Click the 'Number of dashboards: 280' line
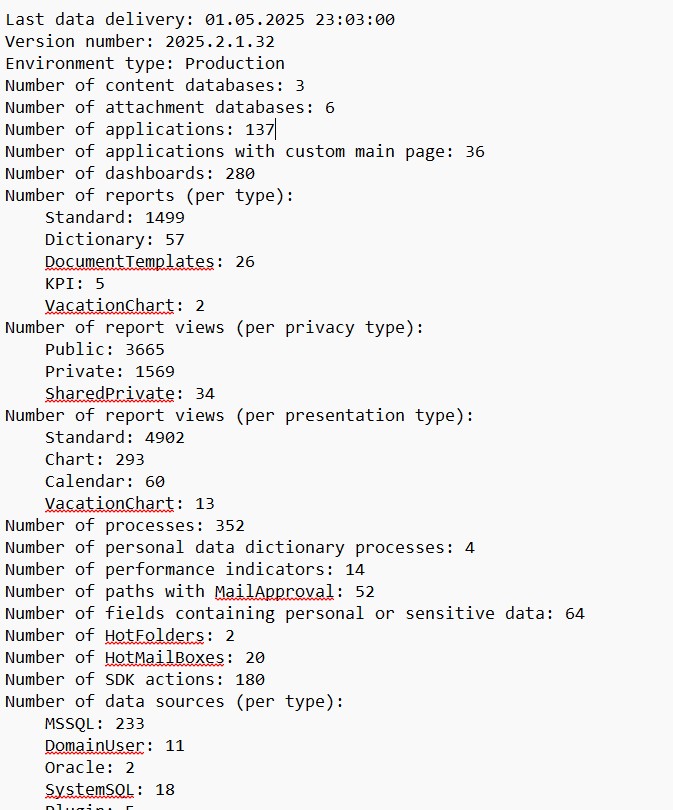This screenshot has width=673, height=810. (130, 174)
